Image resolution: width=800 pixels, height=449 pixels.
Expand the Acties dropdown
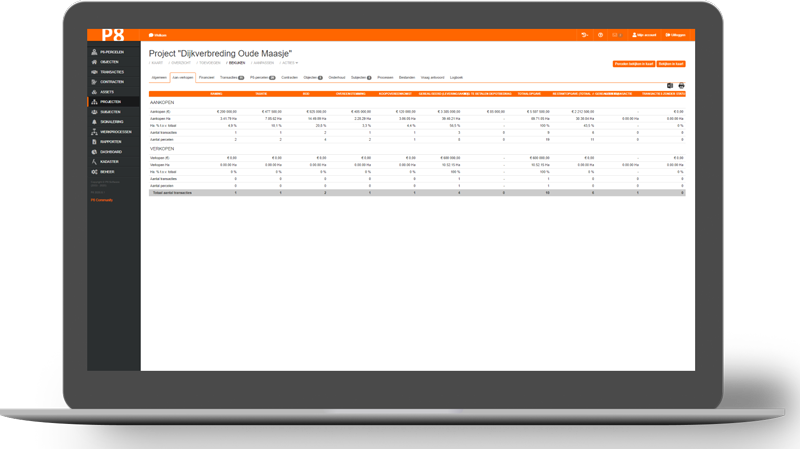290,63
